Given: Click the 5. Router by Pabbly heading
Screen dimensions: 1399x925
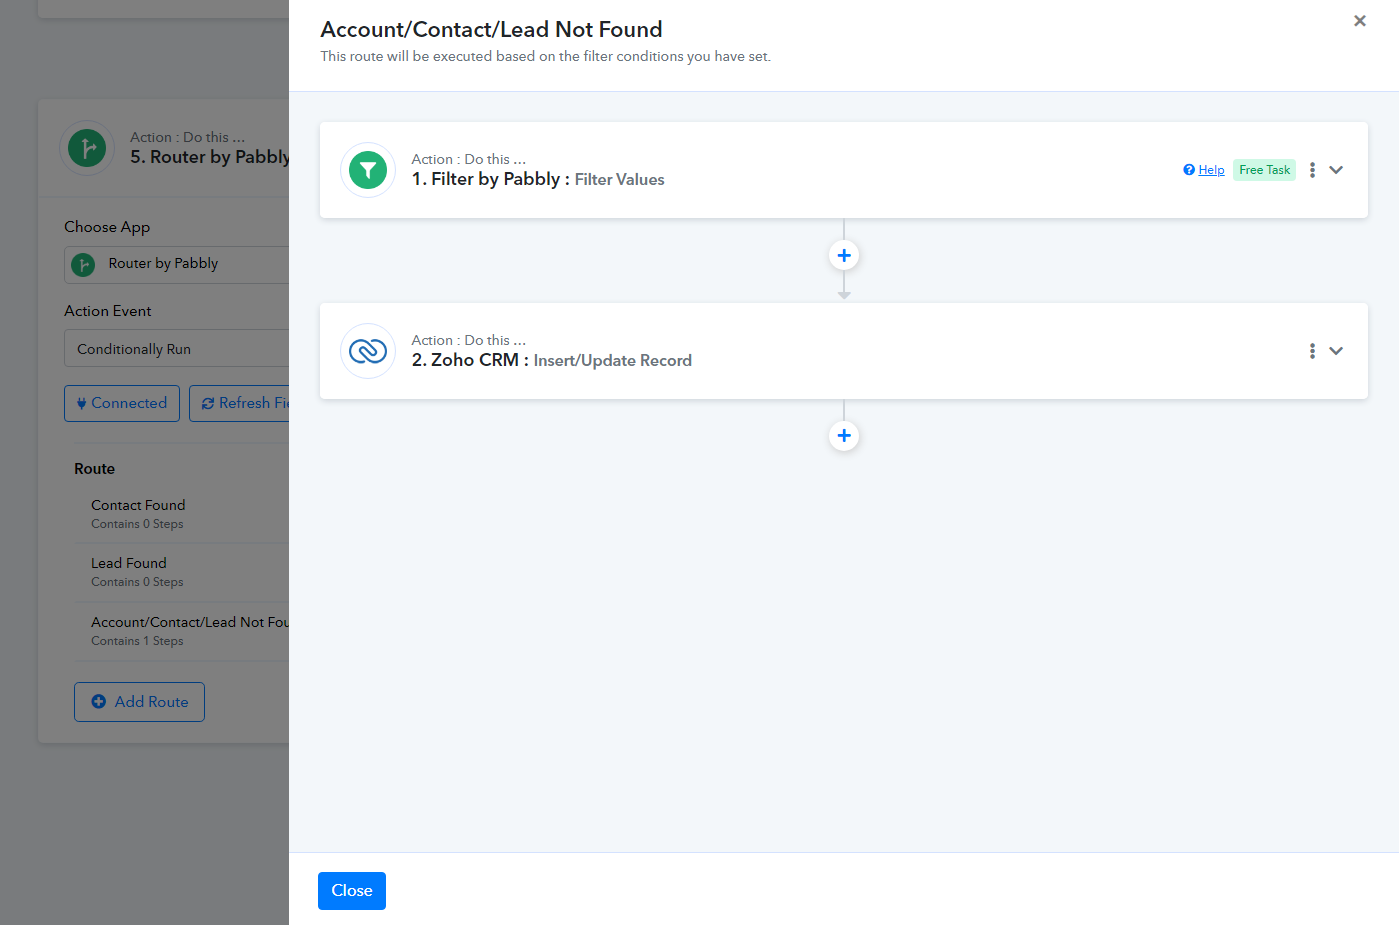Looking at the screenshot, I should coord(210,157).
